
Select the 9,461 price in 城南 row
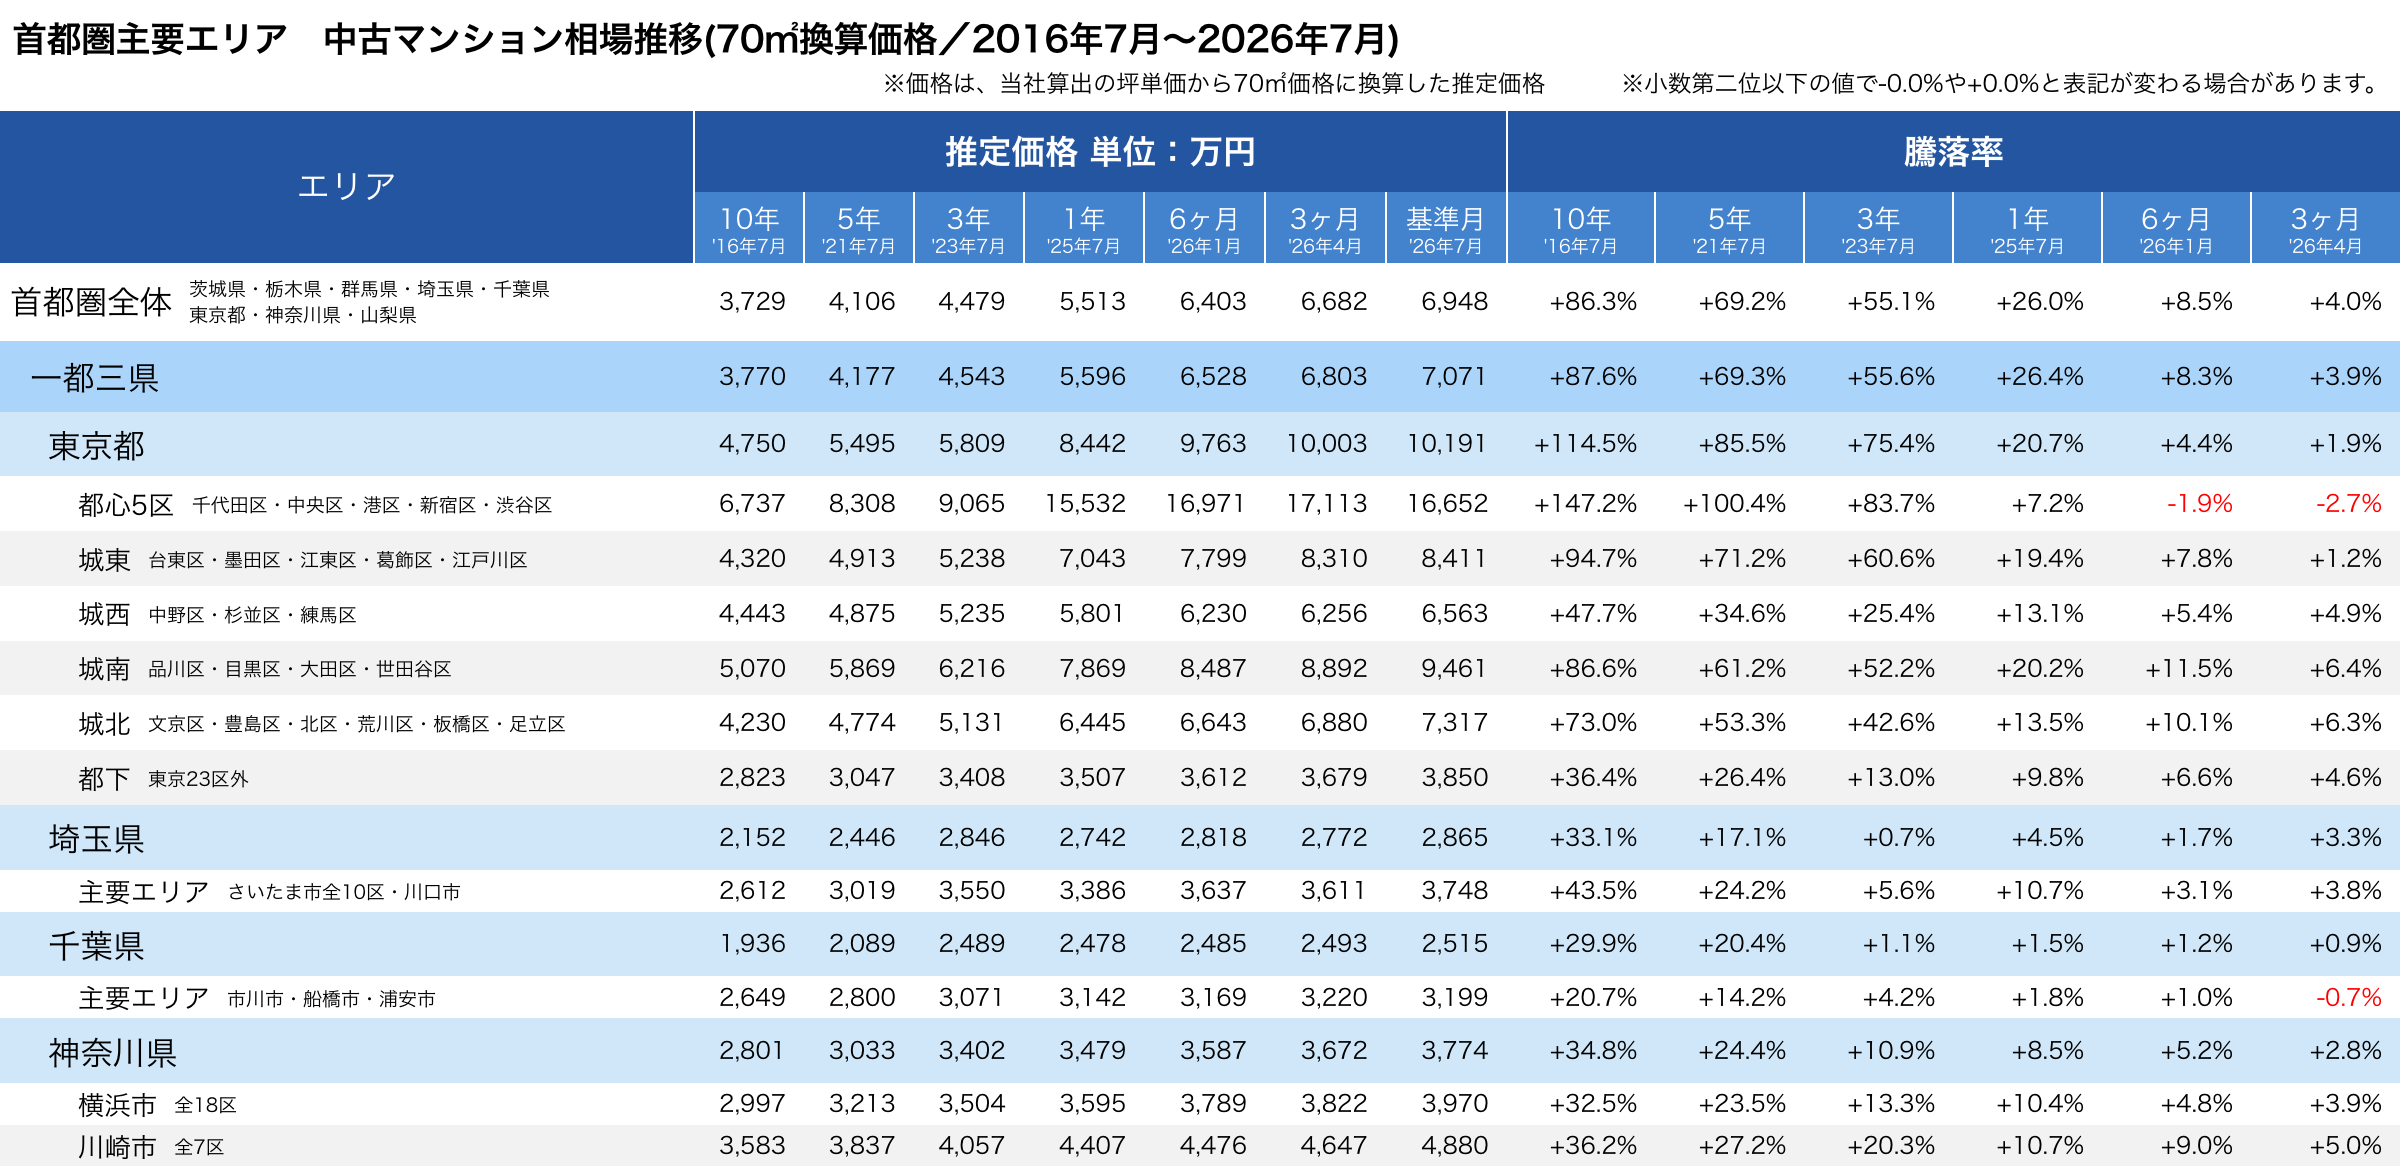pyautogui.click(x=1454, y=669)
